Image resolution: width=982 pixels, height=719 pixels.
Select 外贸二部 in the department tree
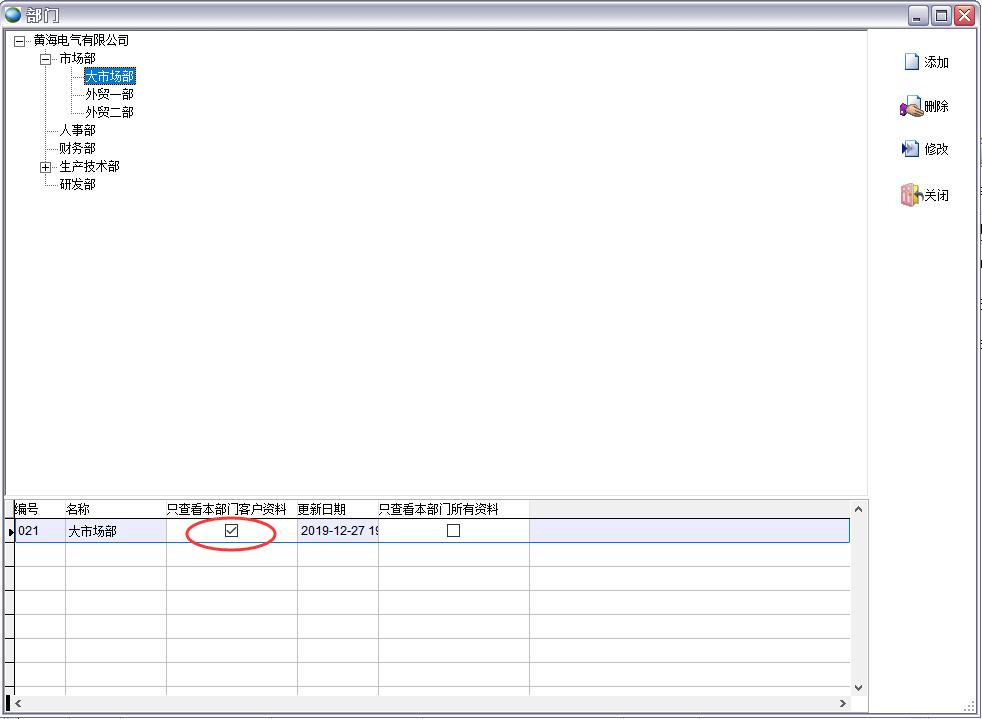click(109, 112)
